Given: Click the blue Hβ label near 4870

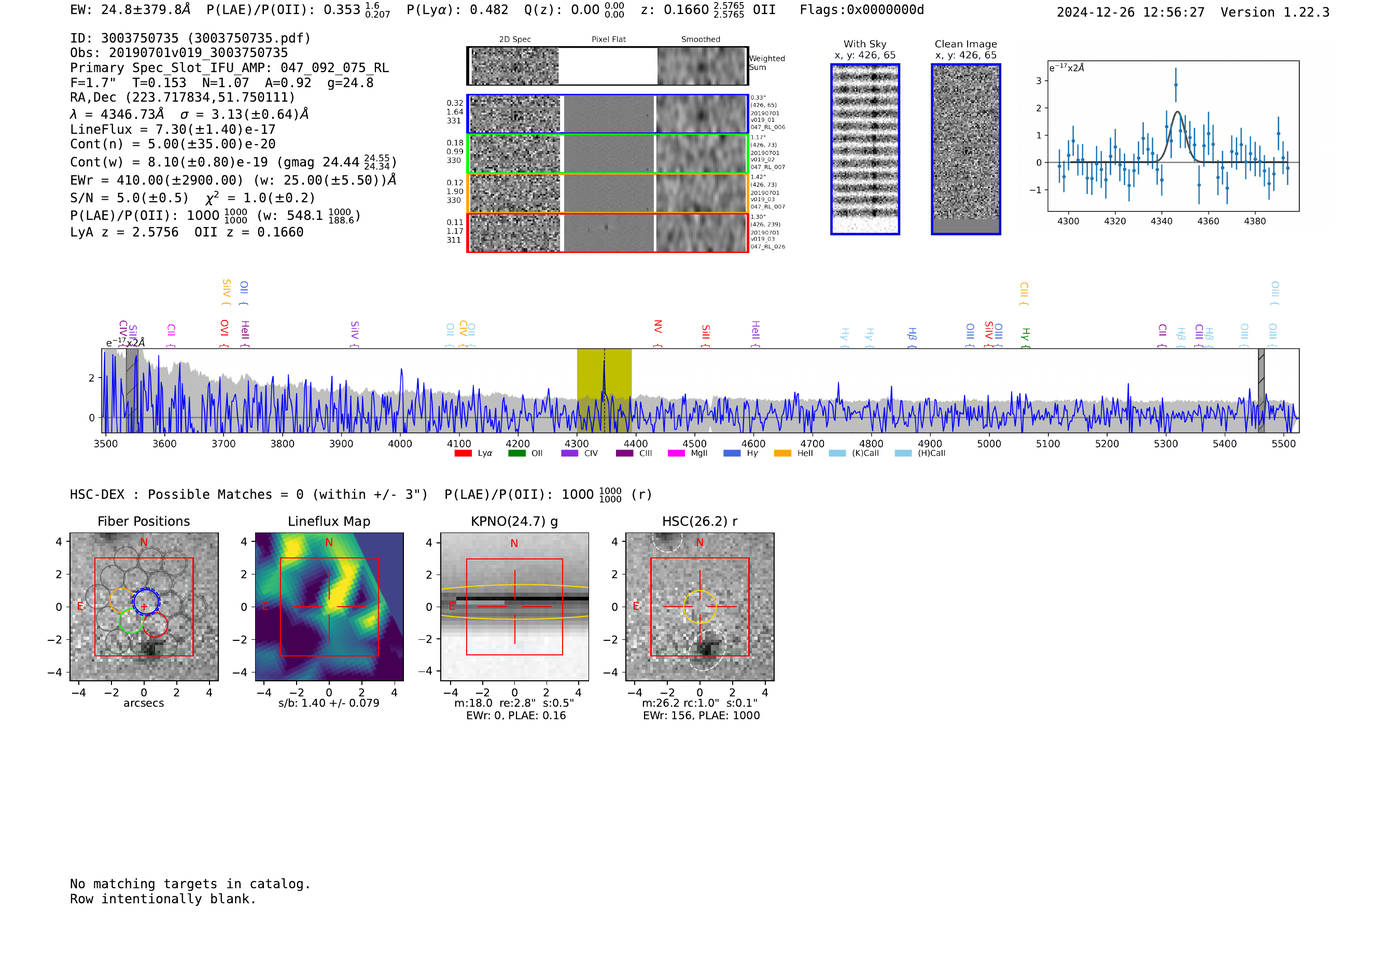Looking at the screenshot, I should 912,336.
